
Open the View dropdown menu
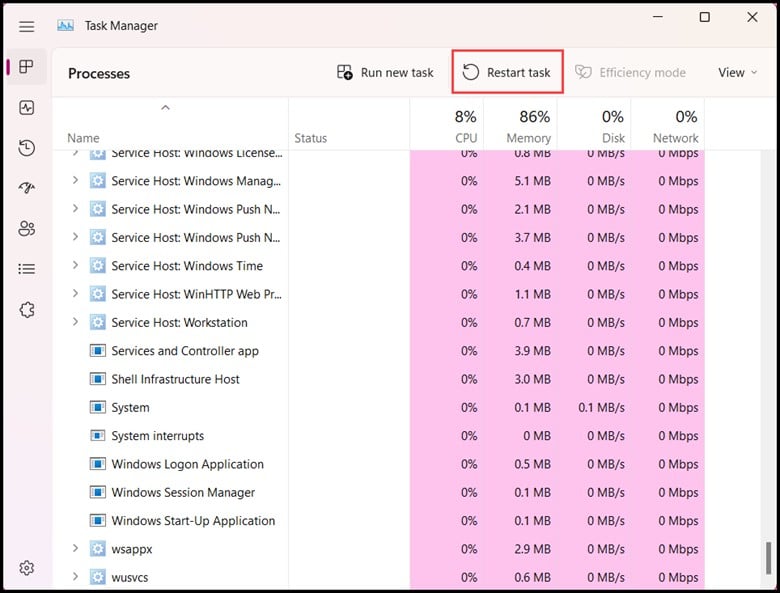737,73
